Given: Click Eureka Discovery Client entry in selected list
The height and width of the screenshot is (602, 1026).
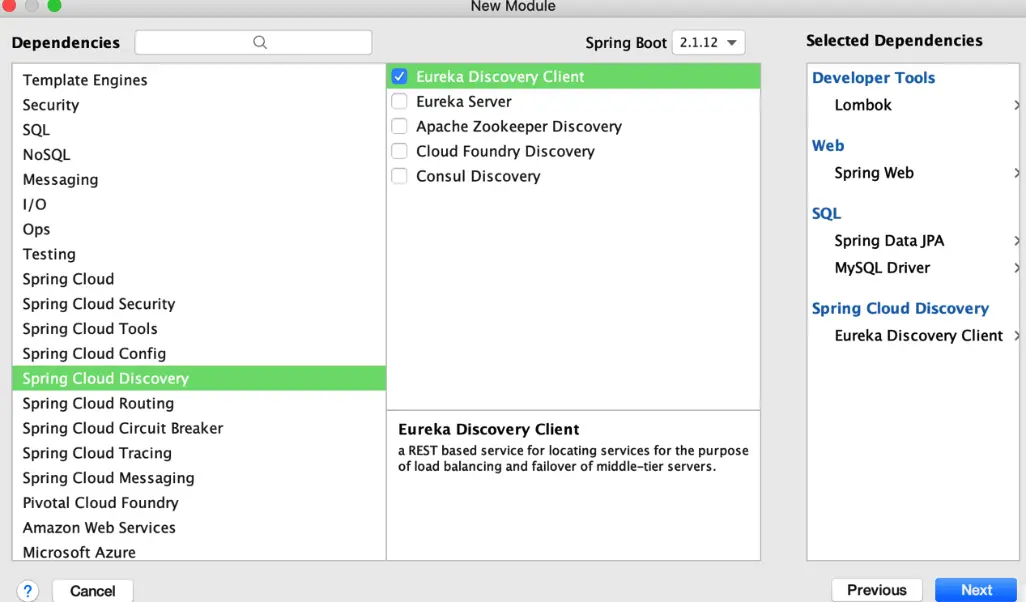Looking at the screenshot, I should 918,336.
